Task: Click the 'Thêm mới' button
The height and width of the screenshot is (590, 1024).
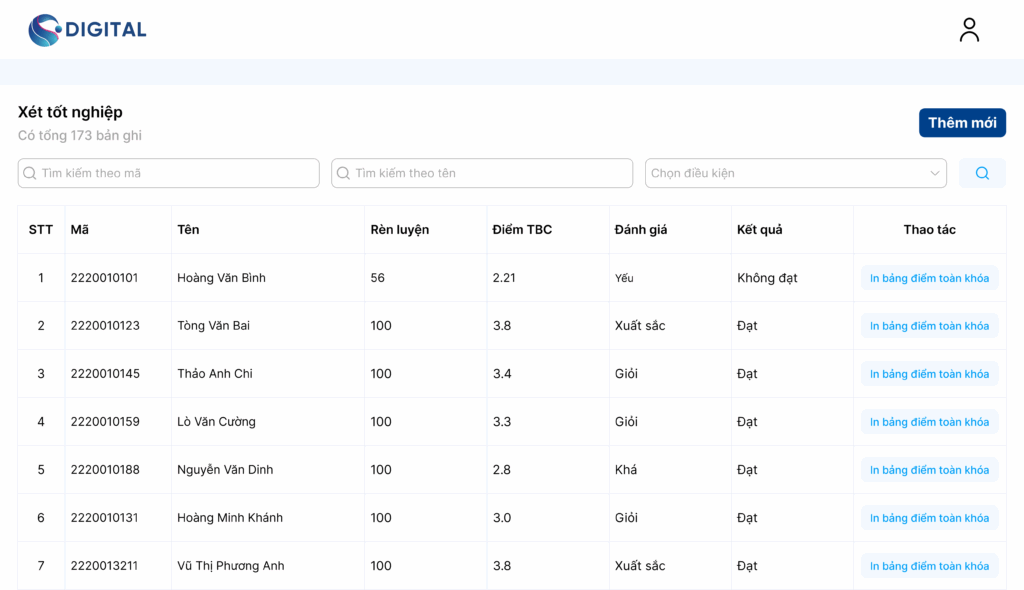Action: tap(962, 123)
